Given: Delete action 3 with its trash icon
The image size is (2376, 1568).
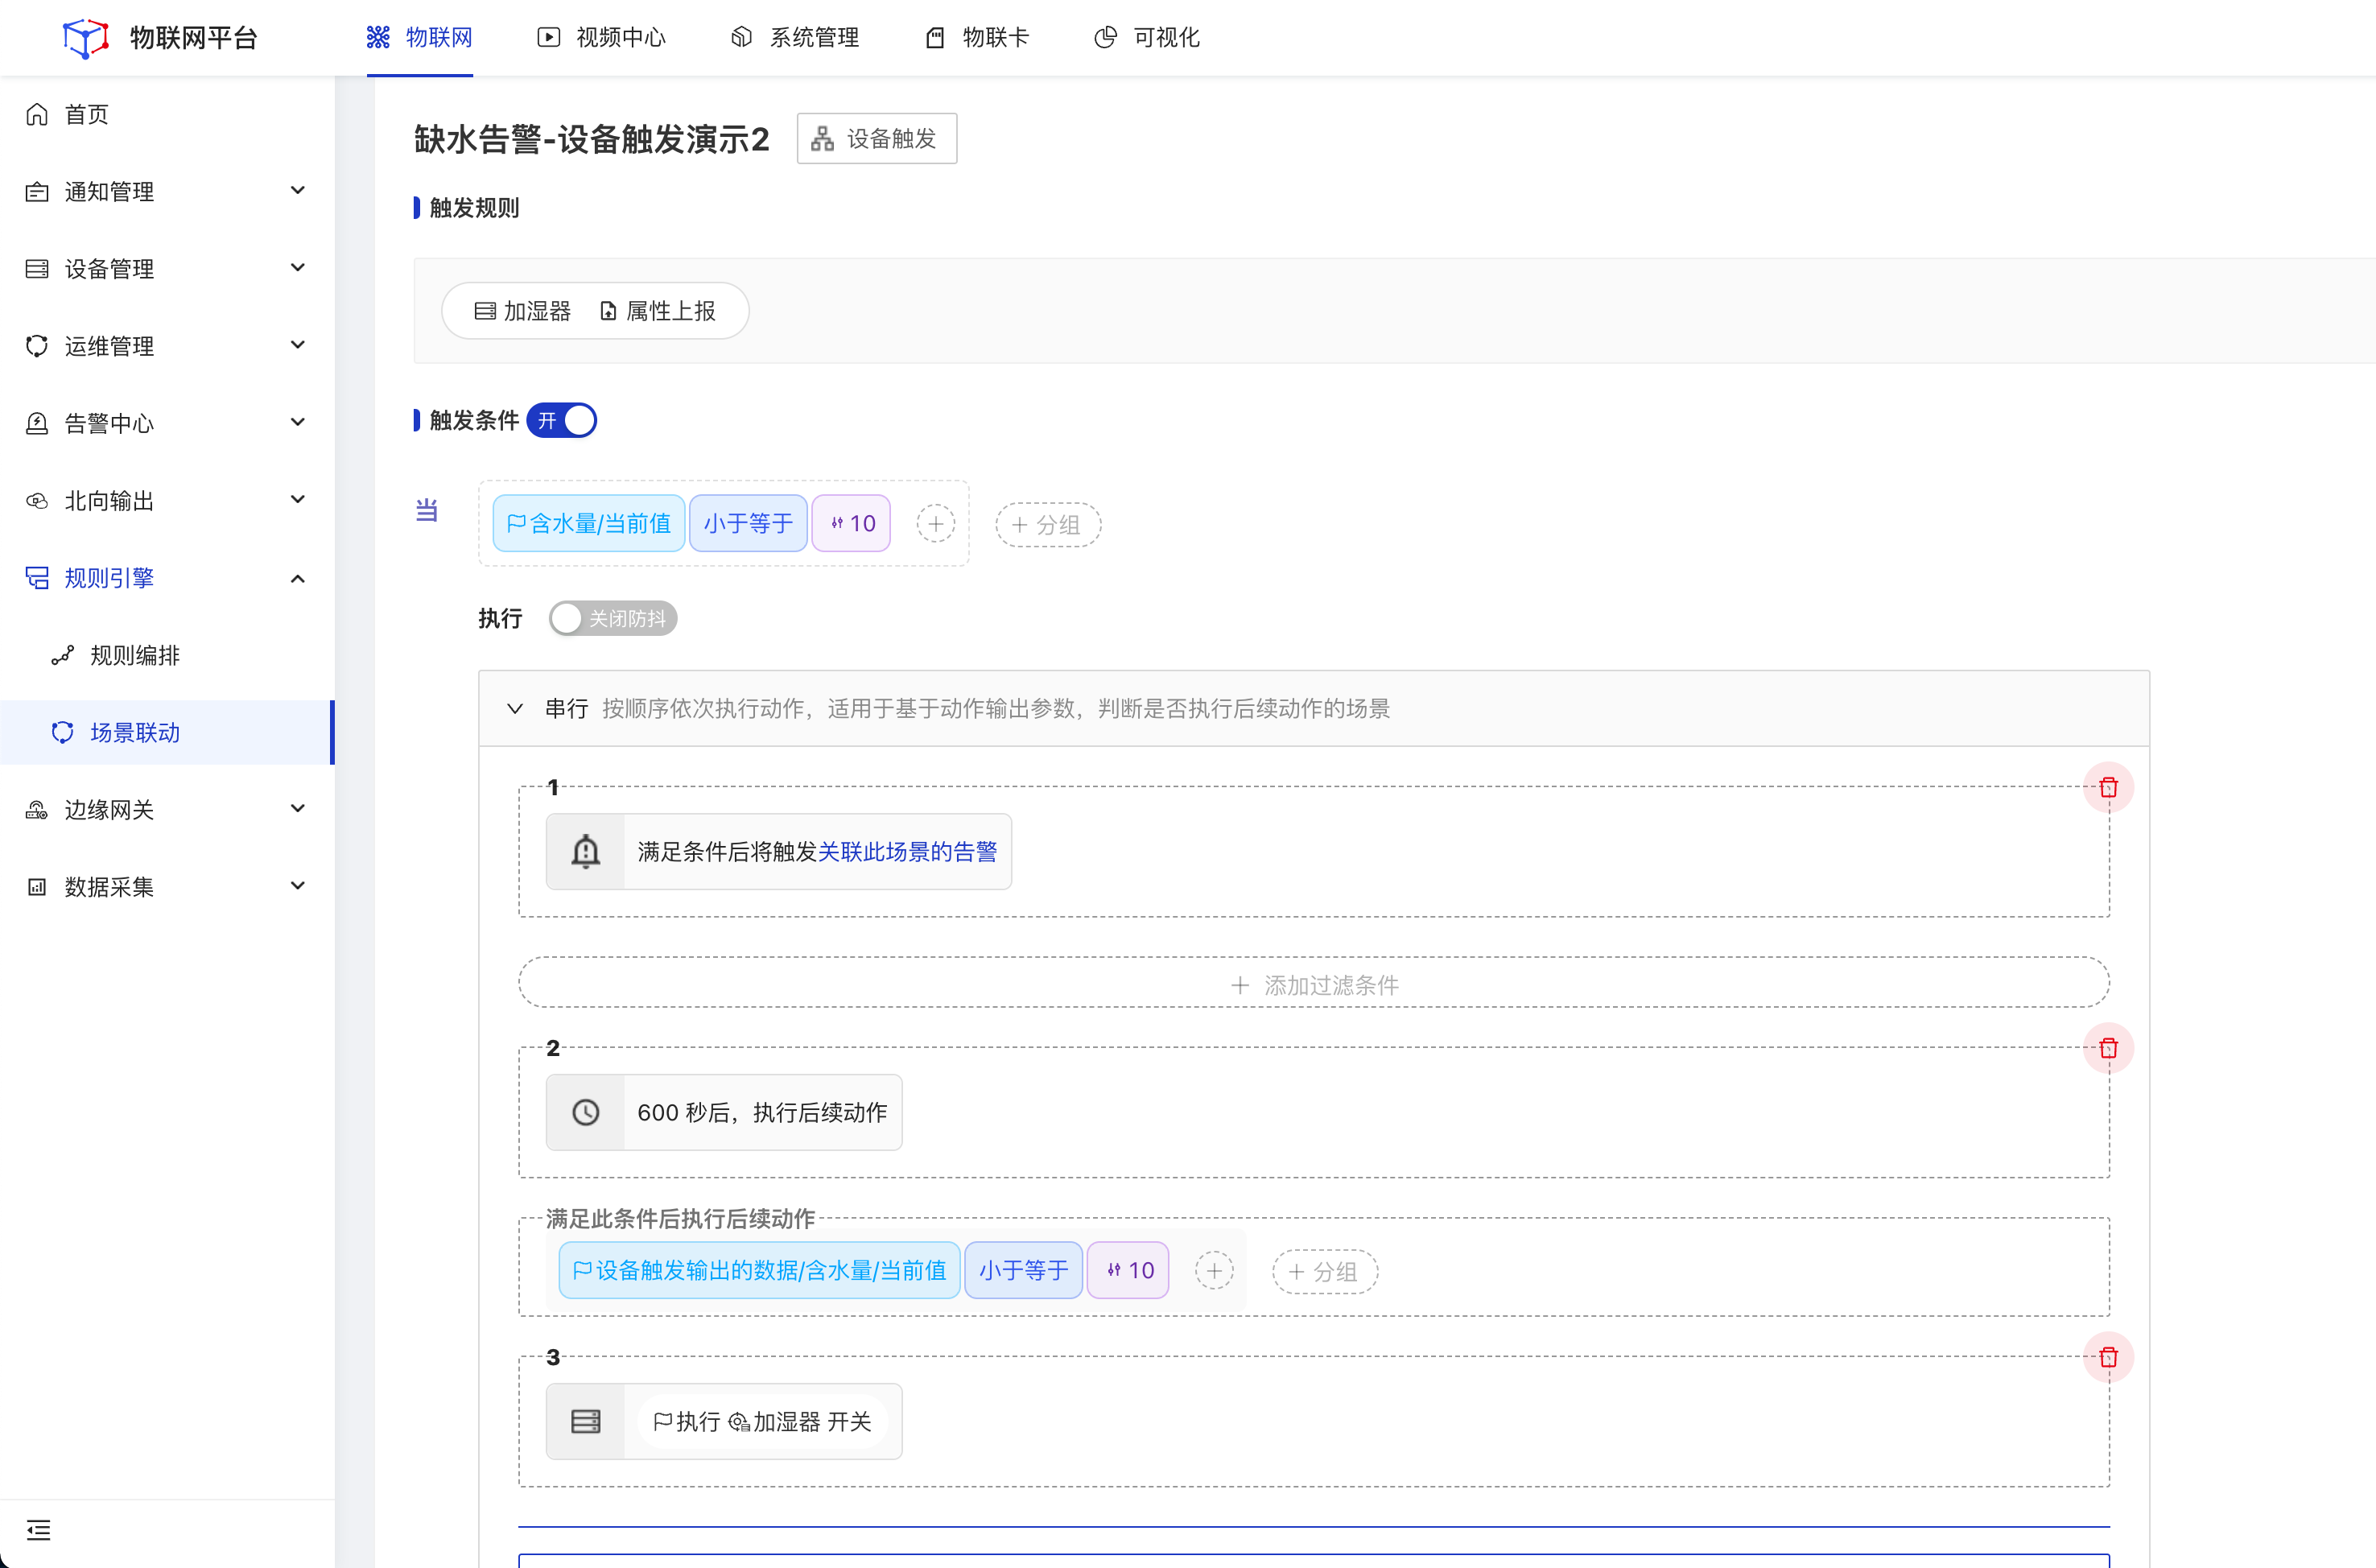Looking at the screenshot, I should (x=2108, y=1357).
